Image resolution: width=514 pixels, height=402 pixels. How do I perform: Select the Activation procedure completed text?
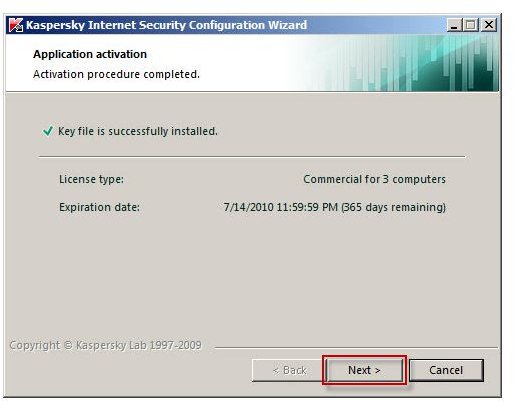[x=116, y=74]
